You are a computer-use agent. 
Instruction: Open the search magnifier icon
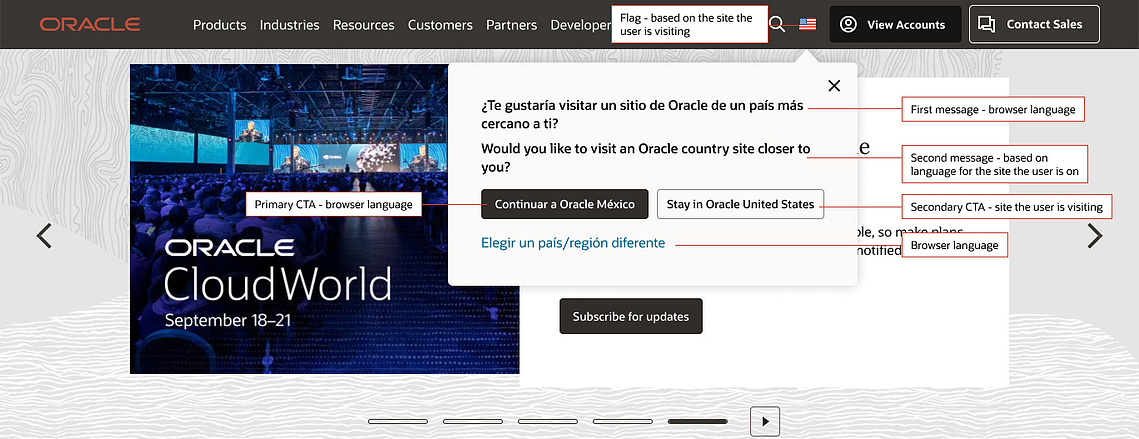pyautogui.click(x=777, y=25)
